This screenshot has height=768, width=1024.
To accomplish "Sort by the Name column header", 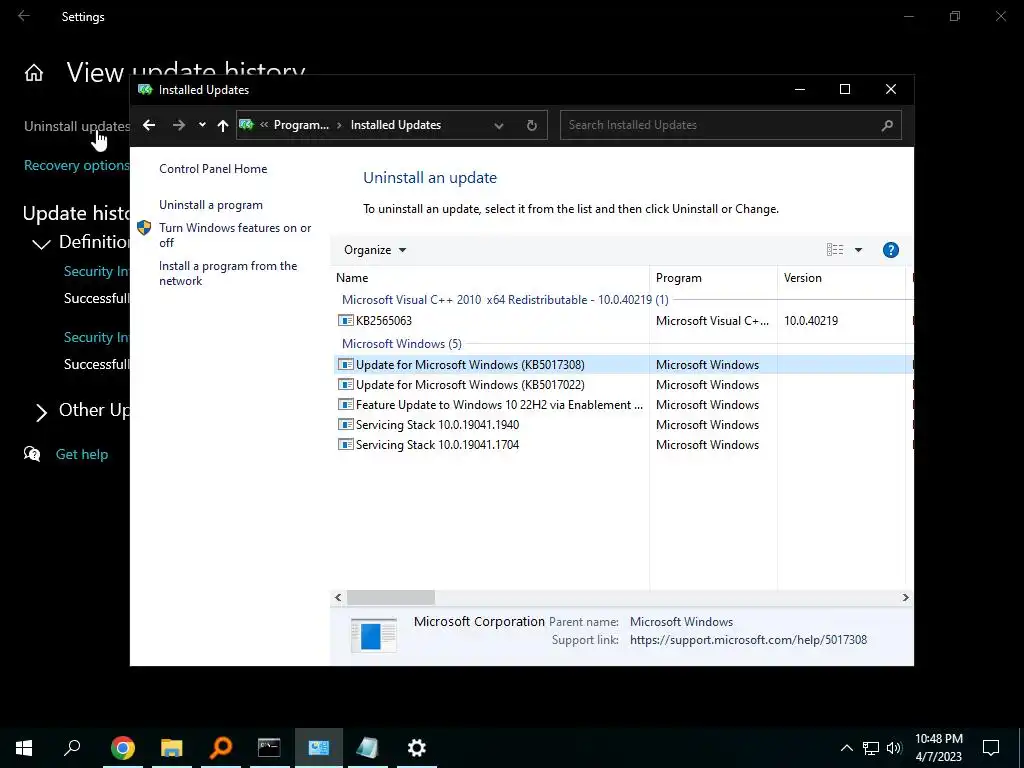I will 490,278.
